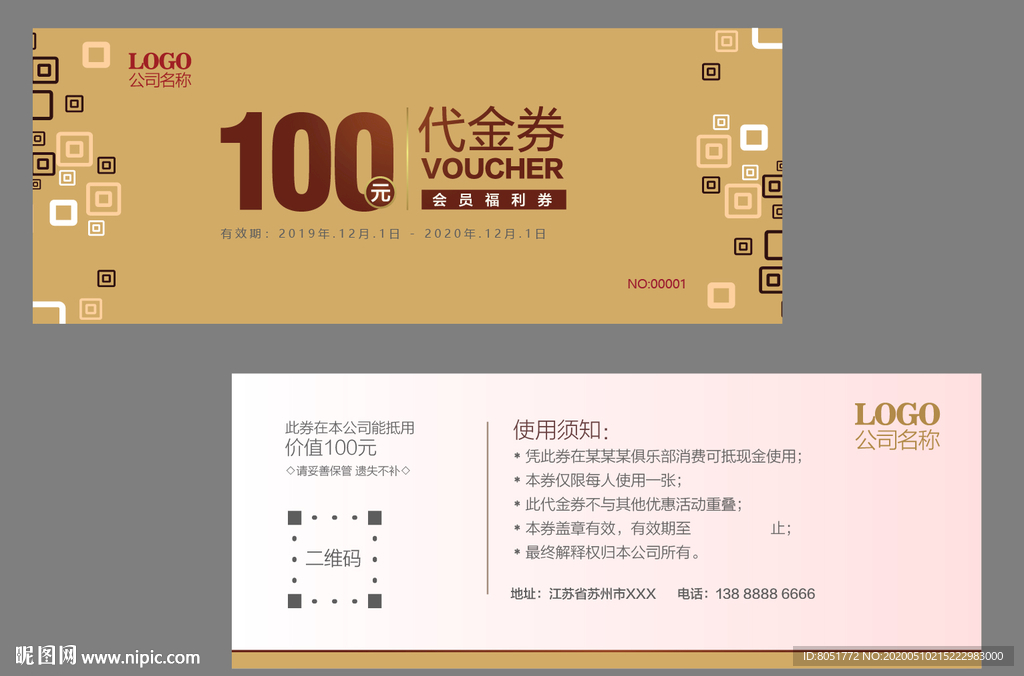Click the rule about 俱乐部消费可抵现金使用

tap(658, 457)
